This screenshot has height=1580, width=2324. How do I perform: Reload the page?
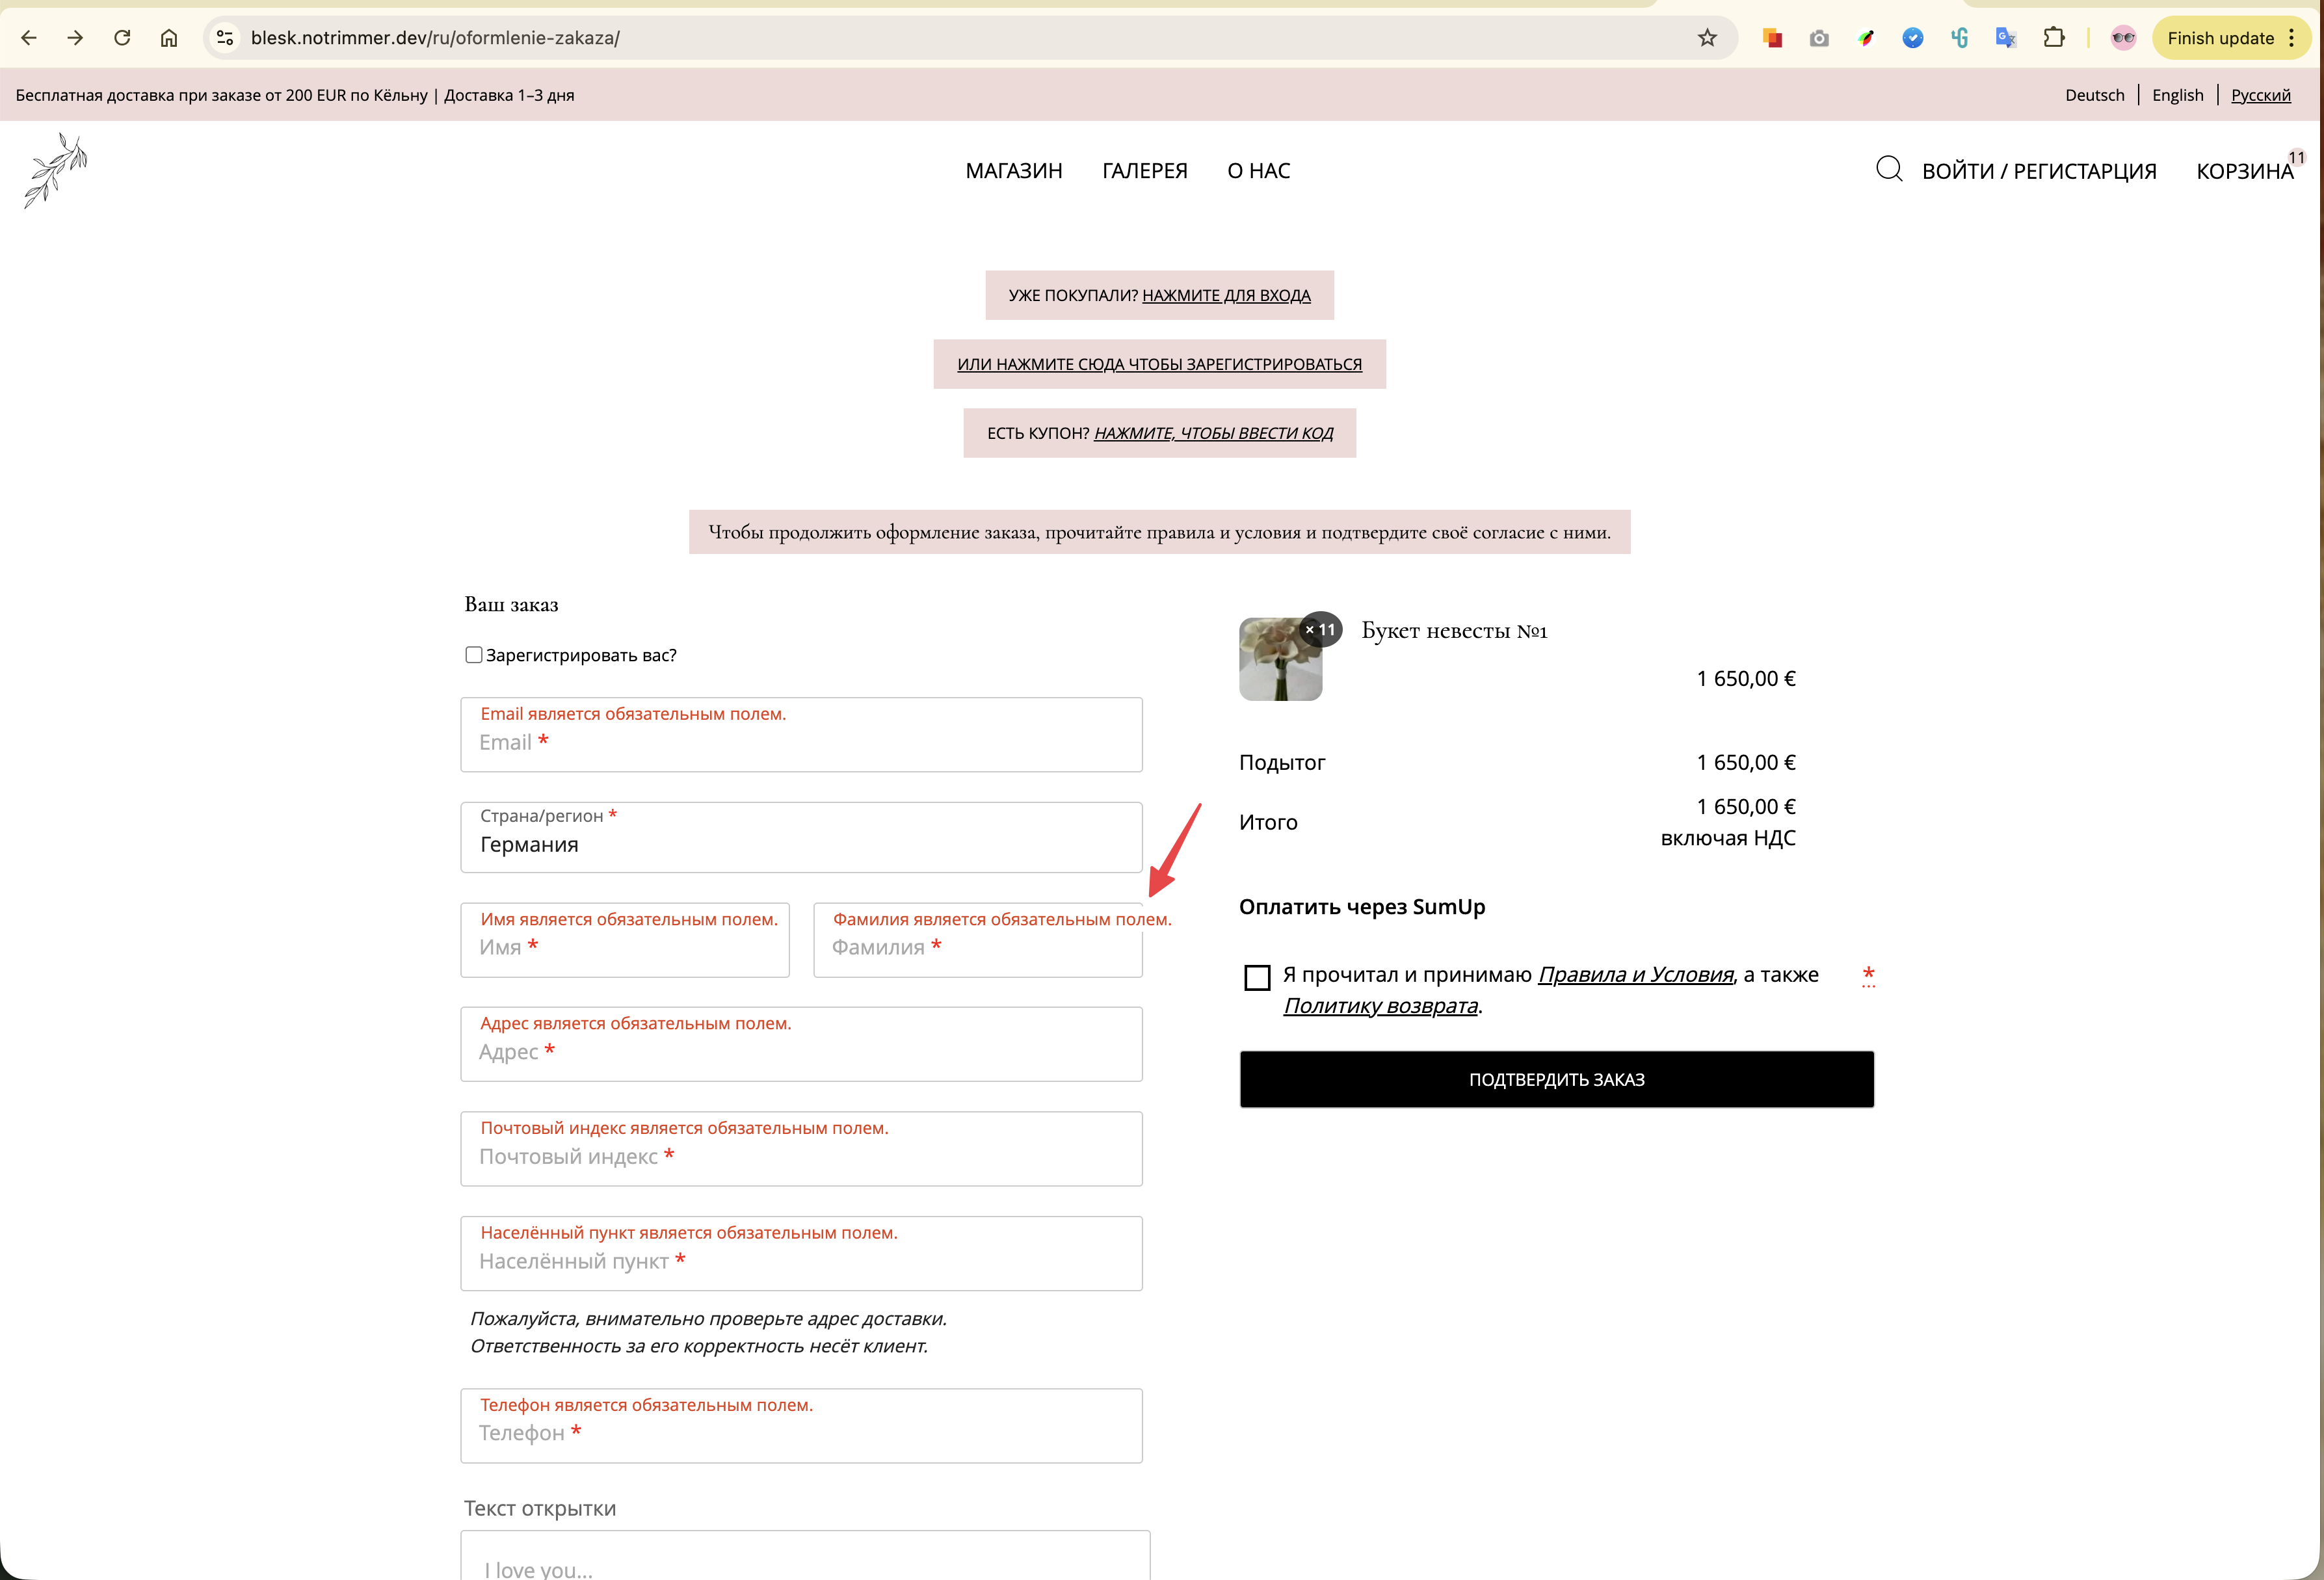pyautogui.click(x=122, y=38)
